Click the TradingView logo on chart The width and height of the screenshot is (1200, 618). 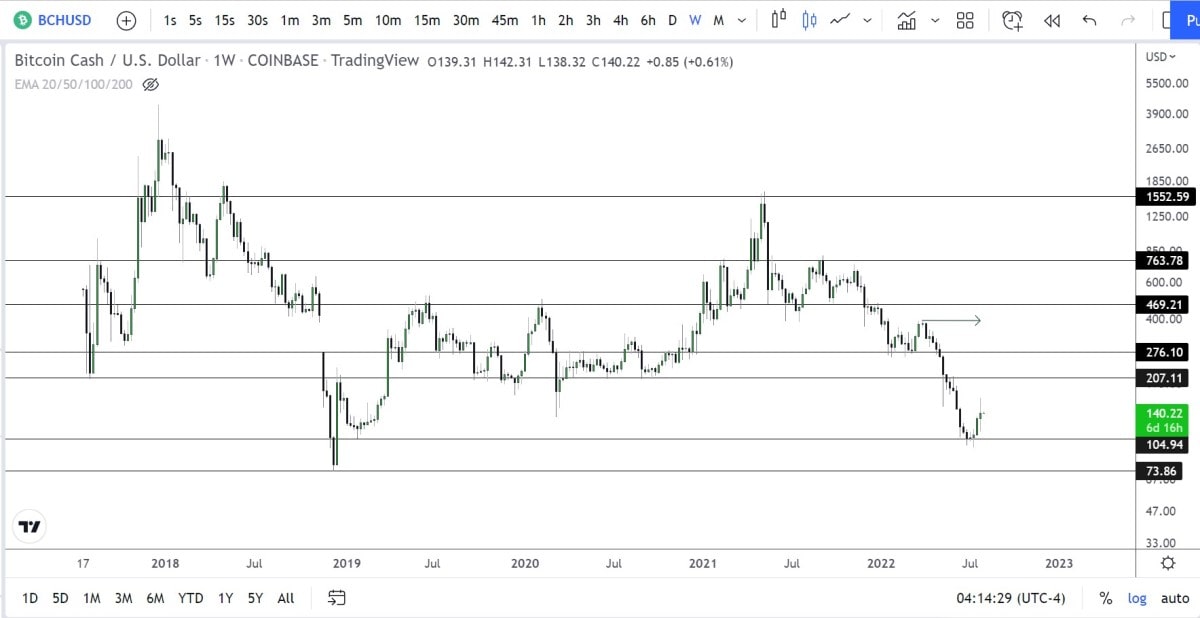[x=31, y=526]
